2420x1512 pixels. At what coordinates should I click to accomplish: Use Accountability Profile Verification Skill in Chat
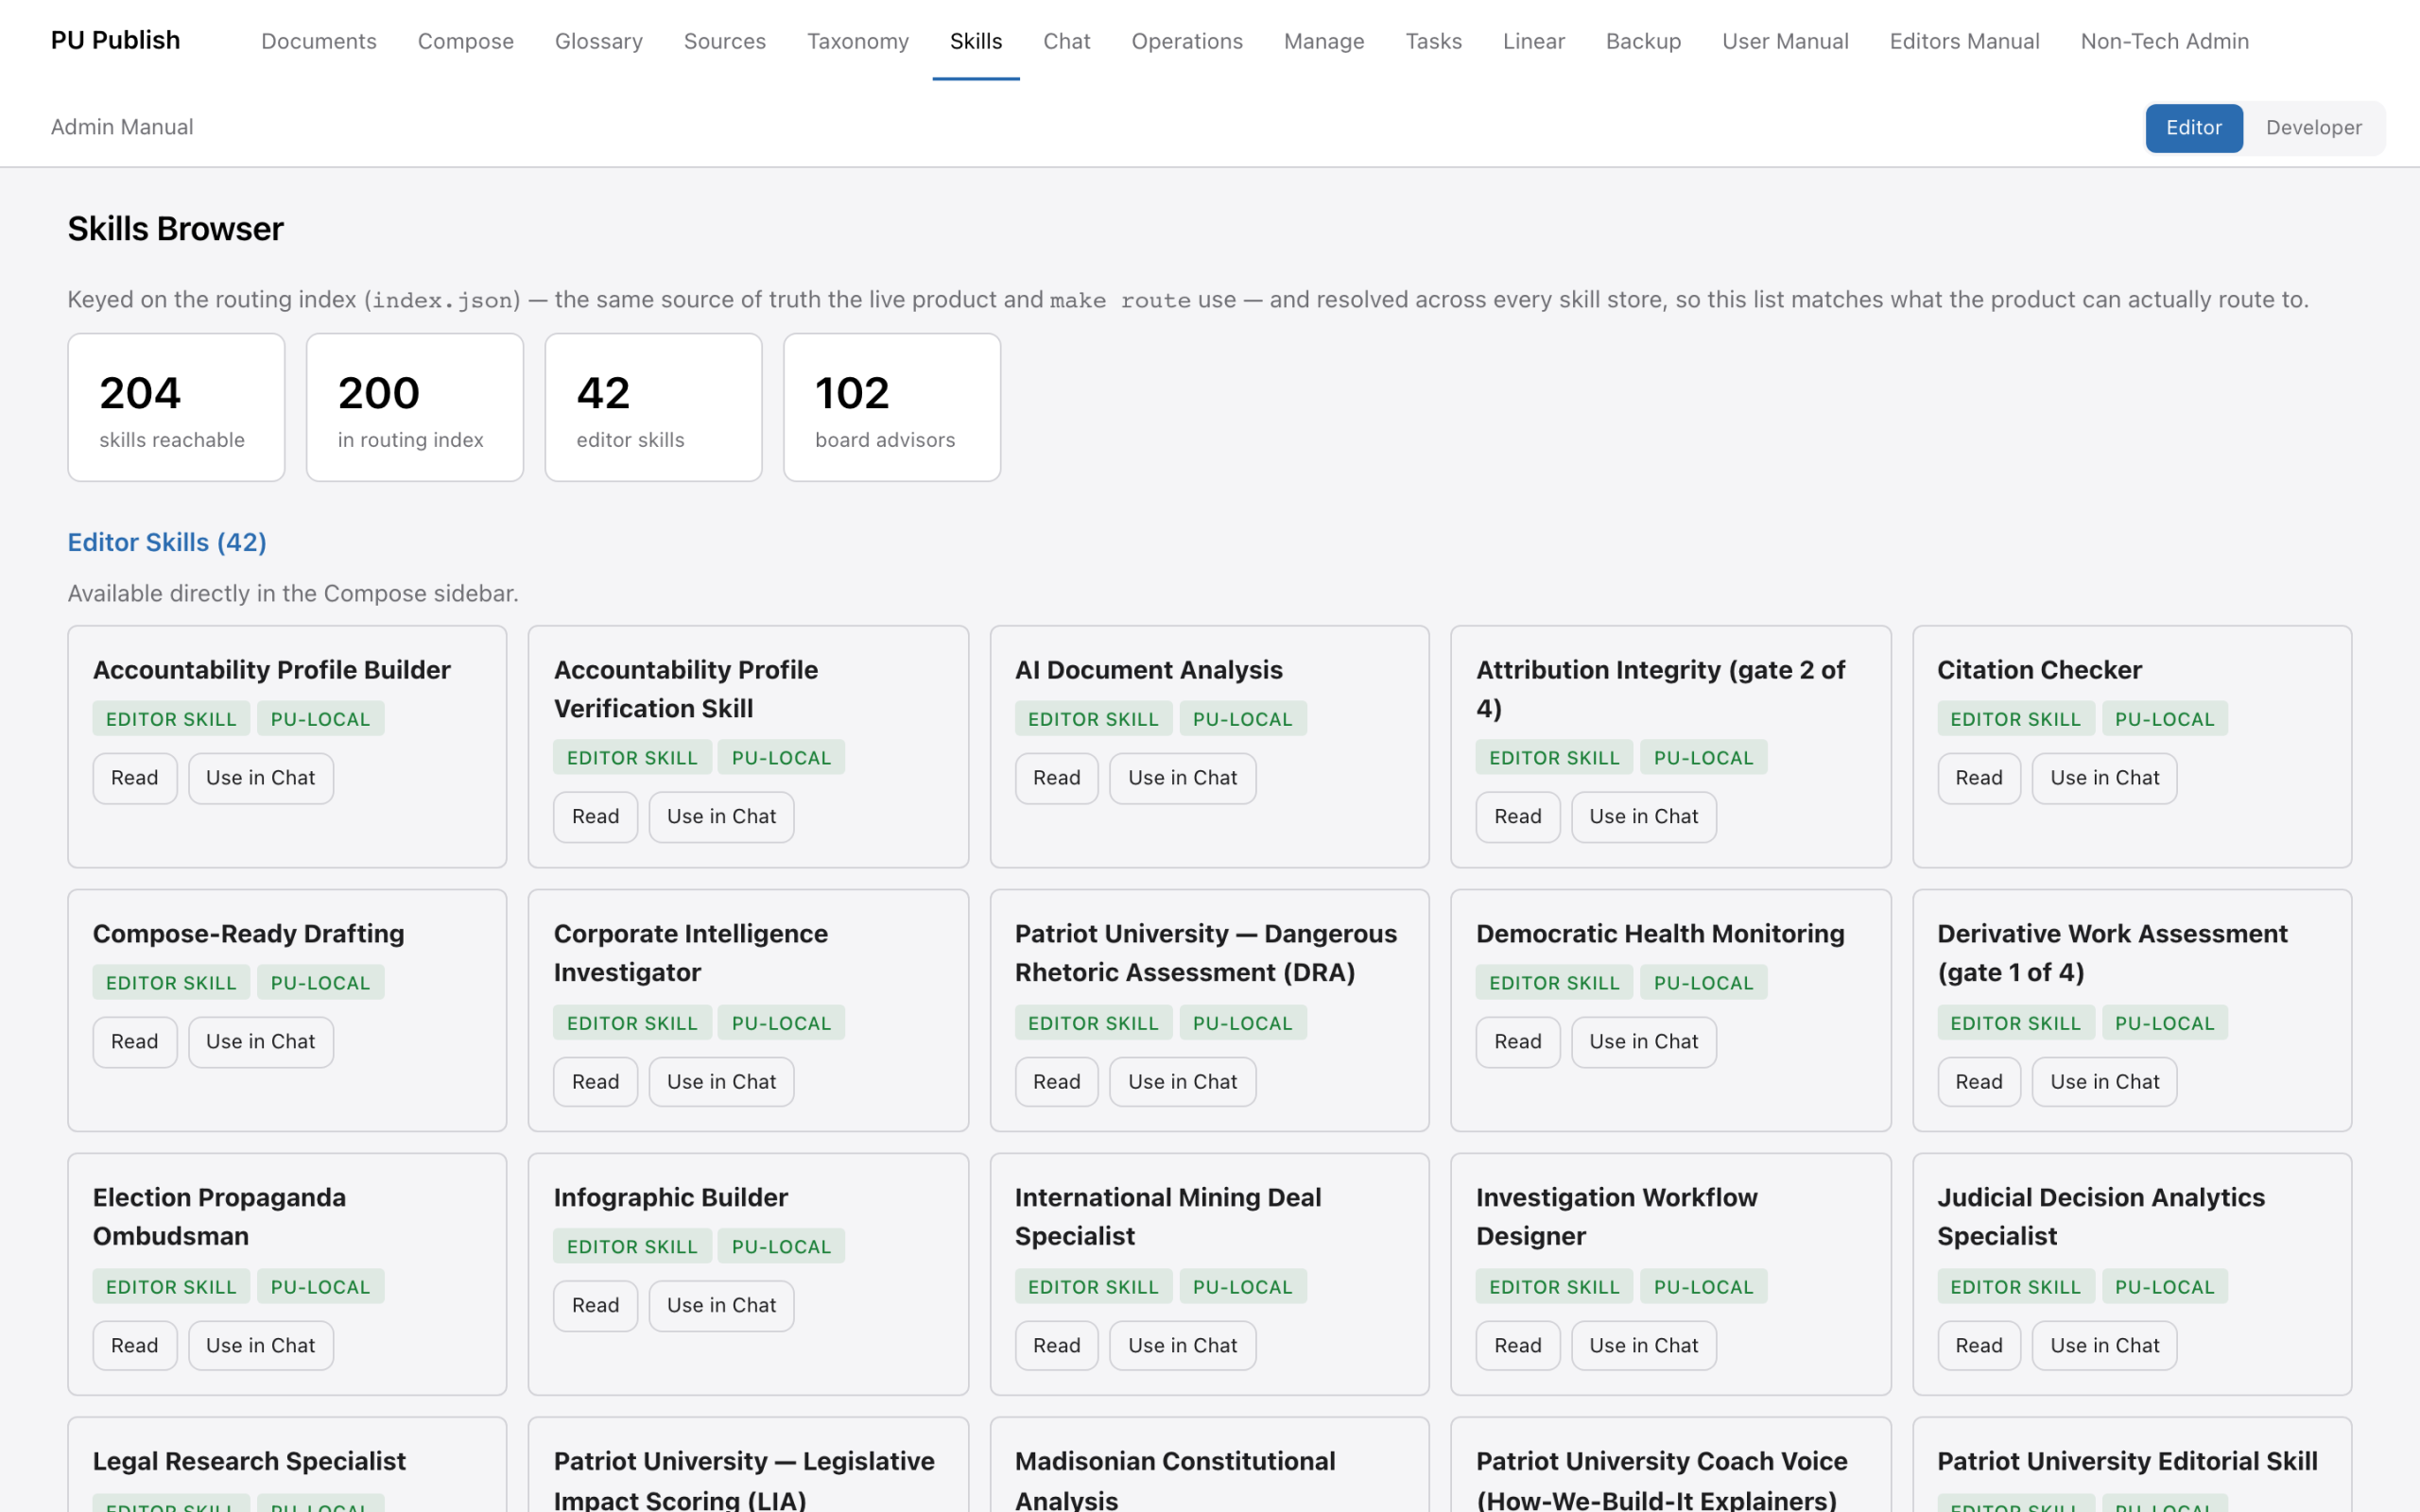pyautogui.click(x=721, y=817)
